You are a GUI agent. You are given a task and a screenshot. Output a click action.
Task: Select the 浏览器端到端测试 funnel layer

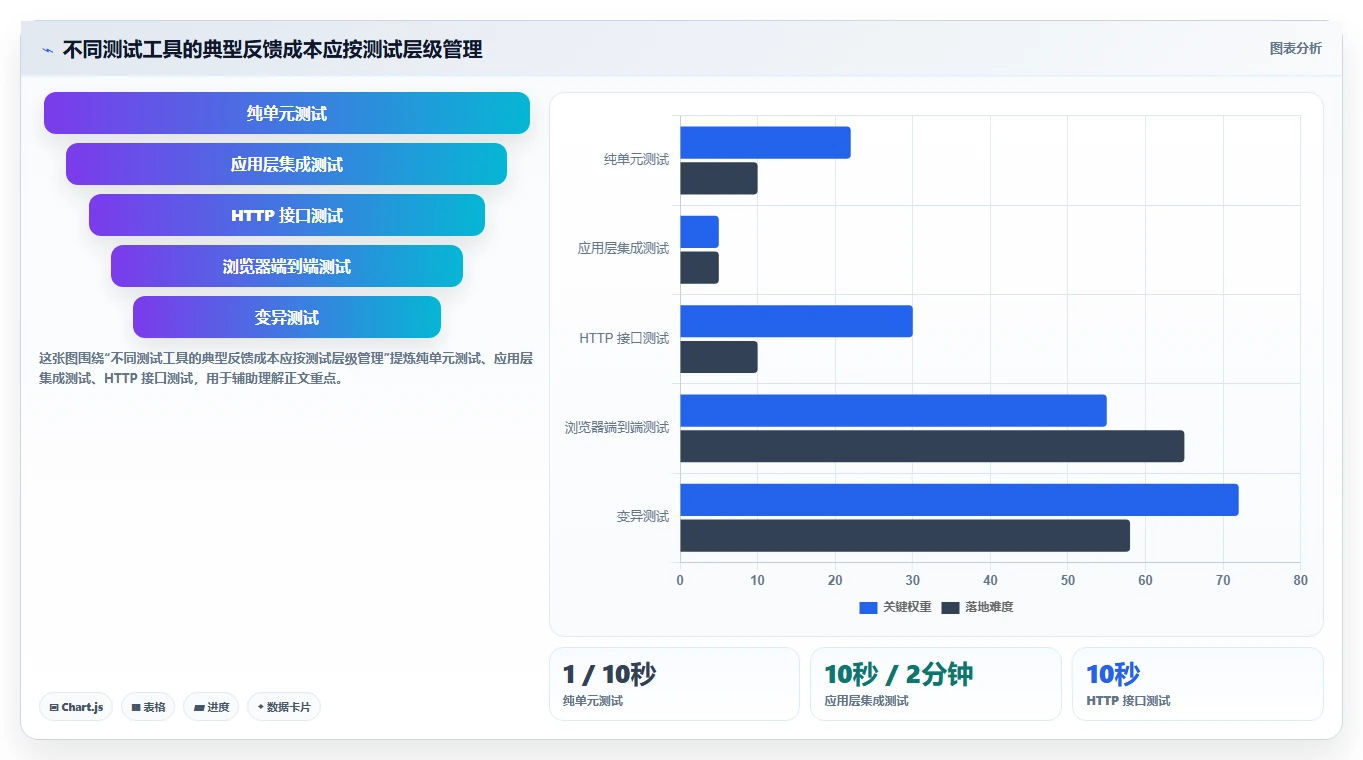(x=287, y=266)
